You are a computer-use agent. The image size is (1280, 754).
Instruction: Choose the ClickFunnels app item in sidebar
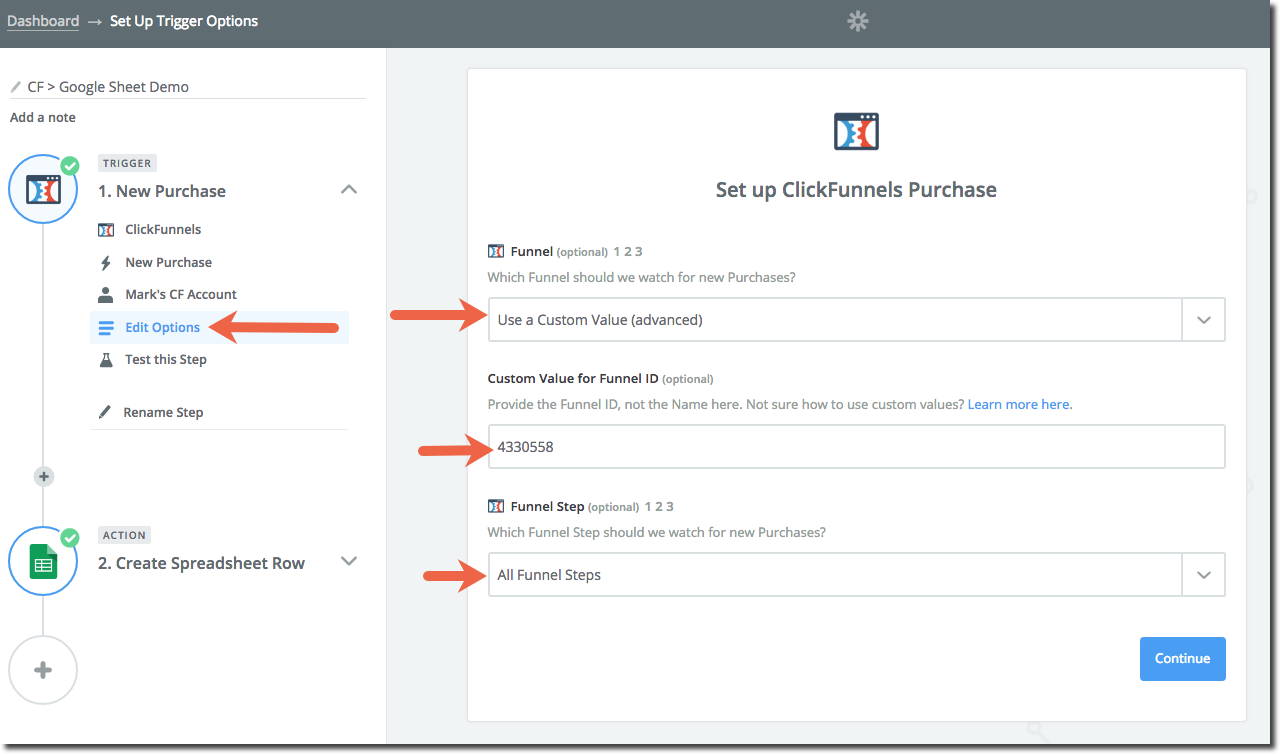click(x=163, y=229)
